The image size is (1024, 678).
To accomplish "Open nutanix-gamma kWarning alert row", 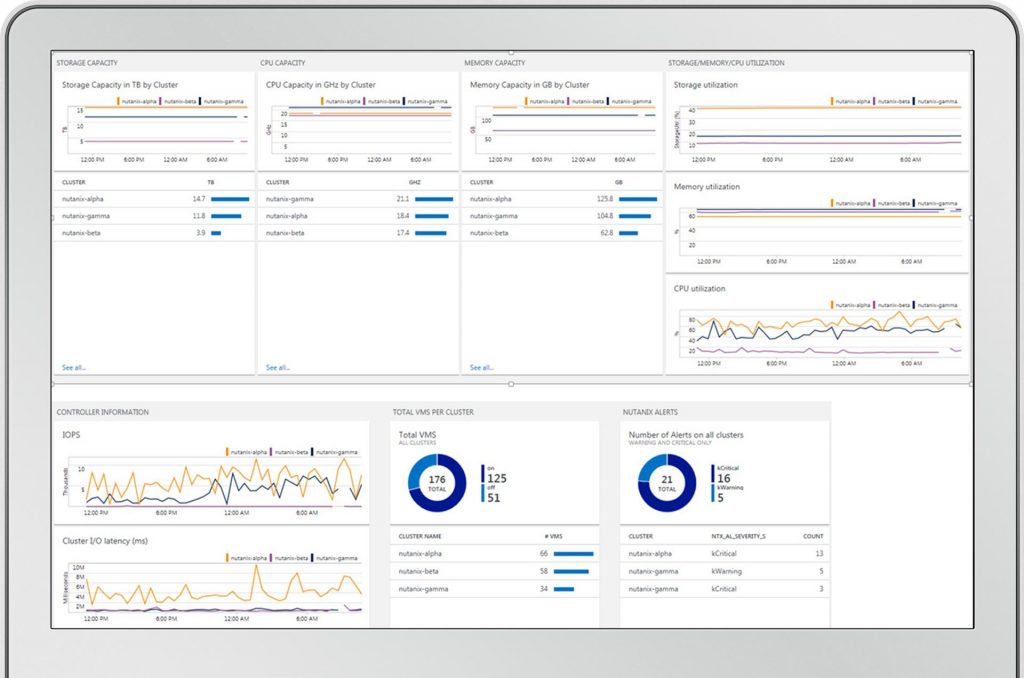I will click(x=725, y=572).
